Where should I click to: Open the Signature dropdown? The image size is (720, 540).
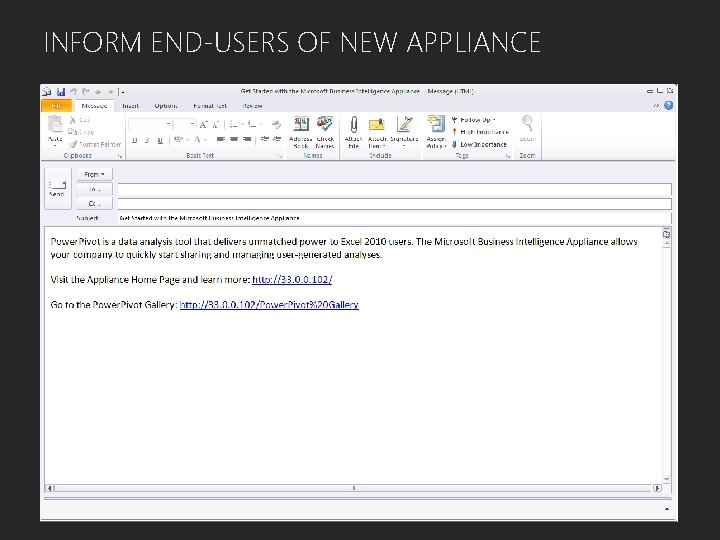click(x=404, y=132)
